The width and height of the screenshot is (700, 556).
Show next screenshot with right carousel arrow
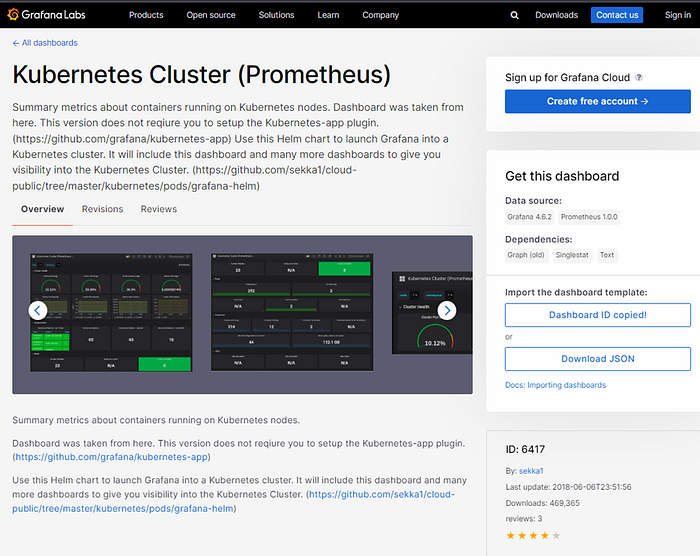(447, 310)
